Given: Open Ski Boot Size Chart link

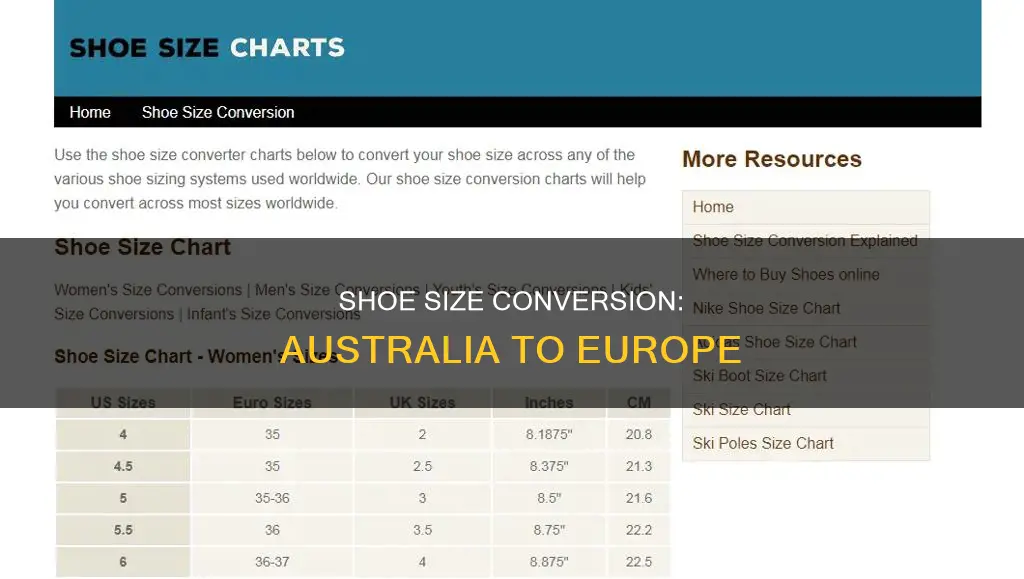Looking at the screenshot, I should (x=760, y=376).
